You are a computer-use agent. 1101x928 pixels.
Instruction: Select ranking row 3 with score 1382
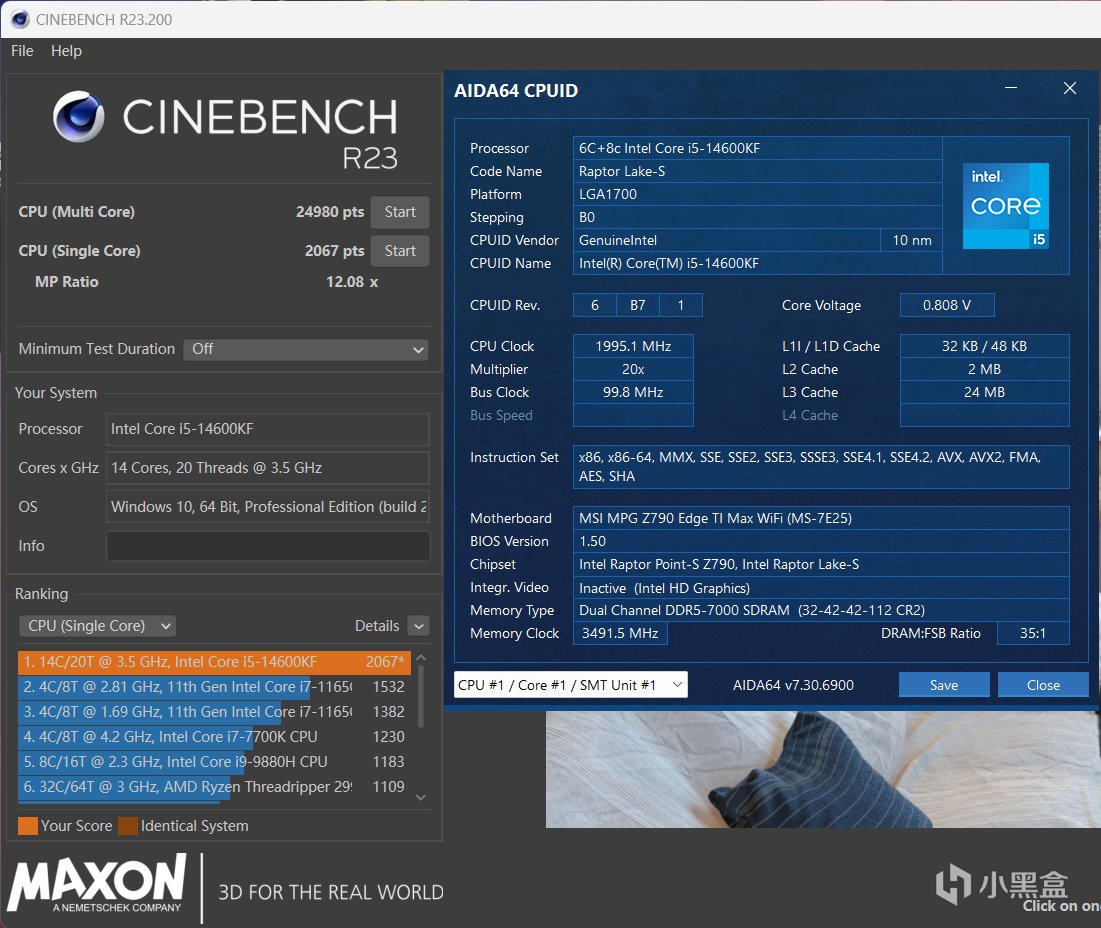214,712
